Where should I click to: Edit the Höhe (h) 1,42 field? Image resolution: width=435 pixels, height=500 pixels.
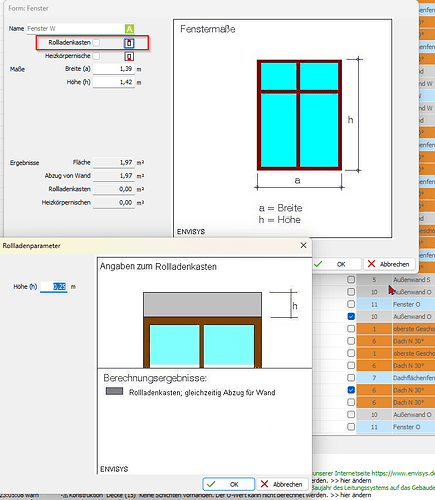pos(114,82)
